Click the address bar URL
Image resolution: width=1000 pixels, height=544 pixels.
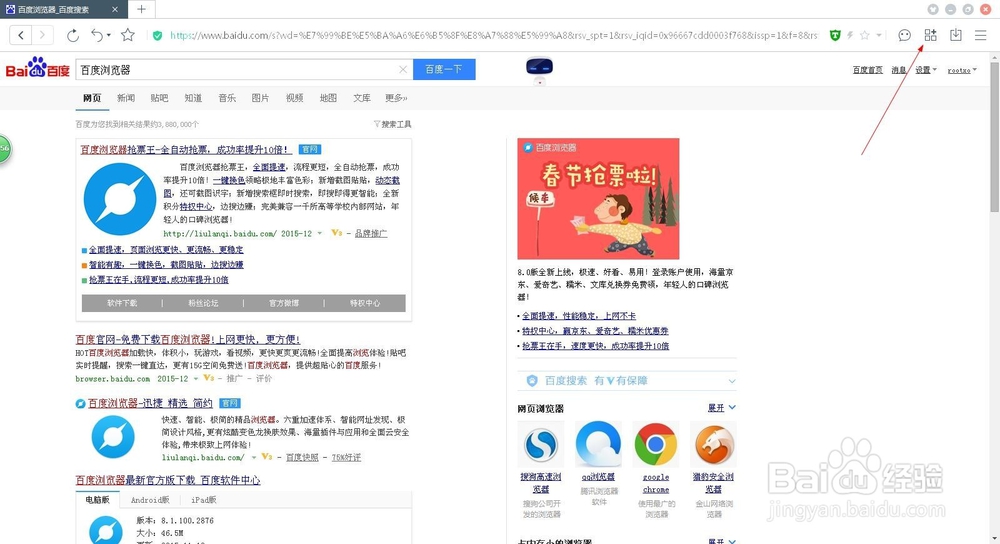pyautogui.click(x=493, y=36)
